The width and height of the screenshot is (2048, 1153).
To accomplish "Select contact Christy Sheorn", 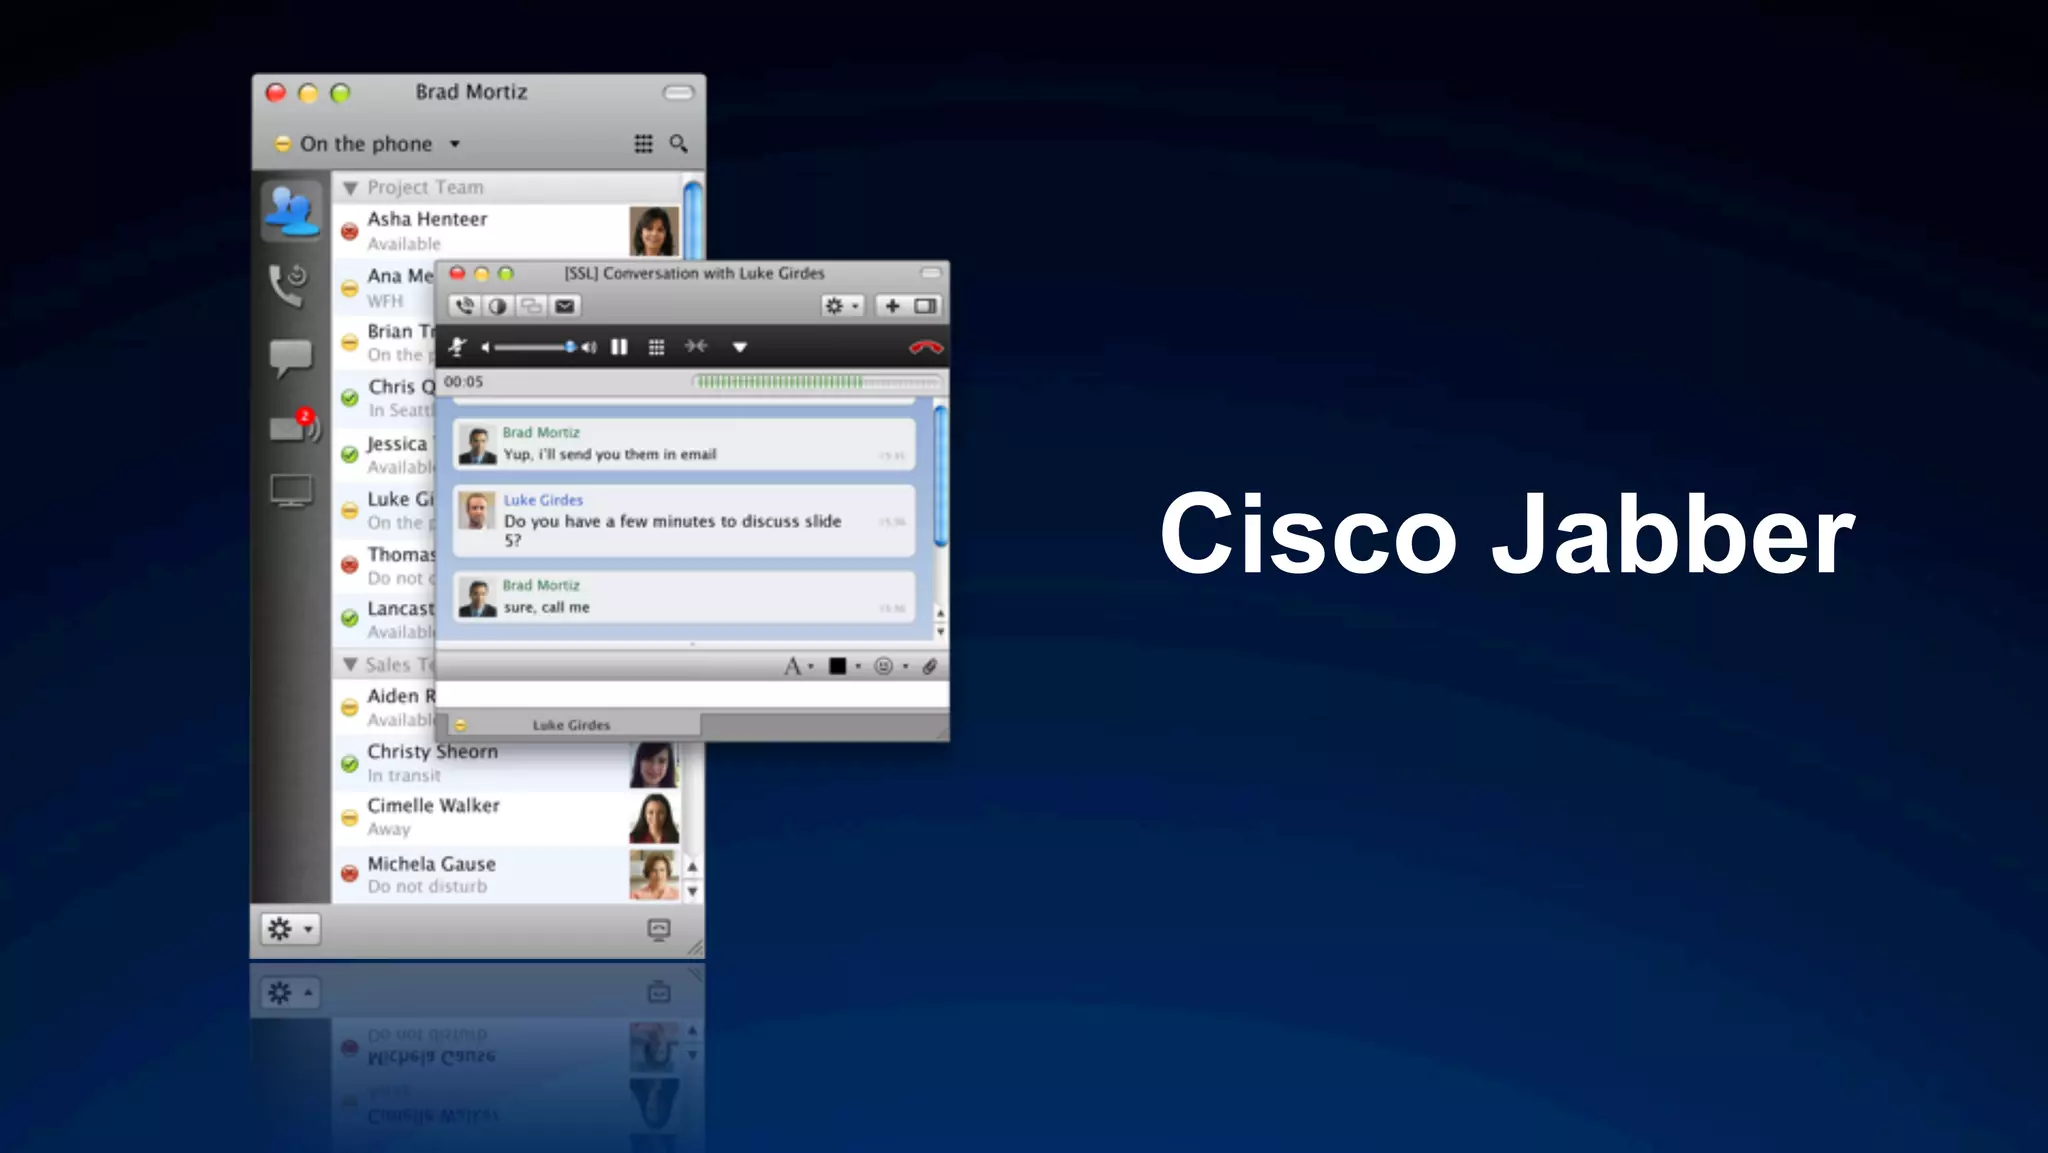I will [506, 764].
